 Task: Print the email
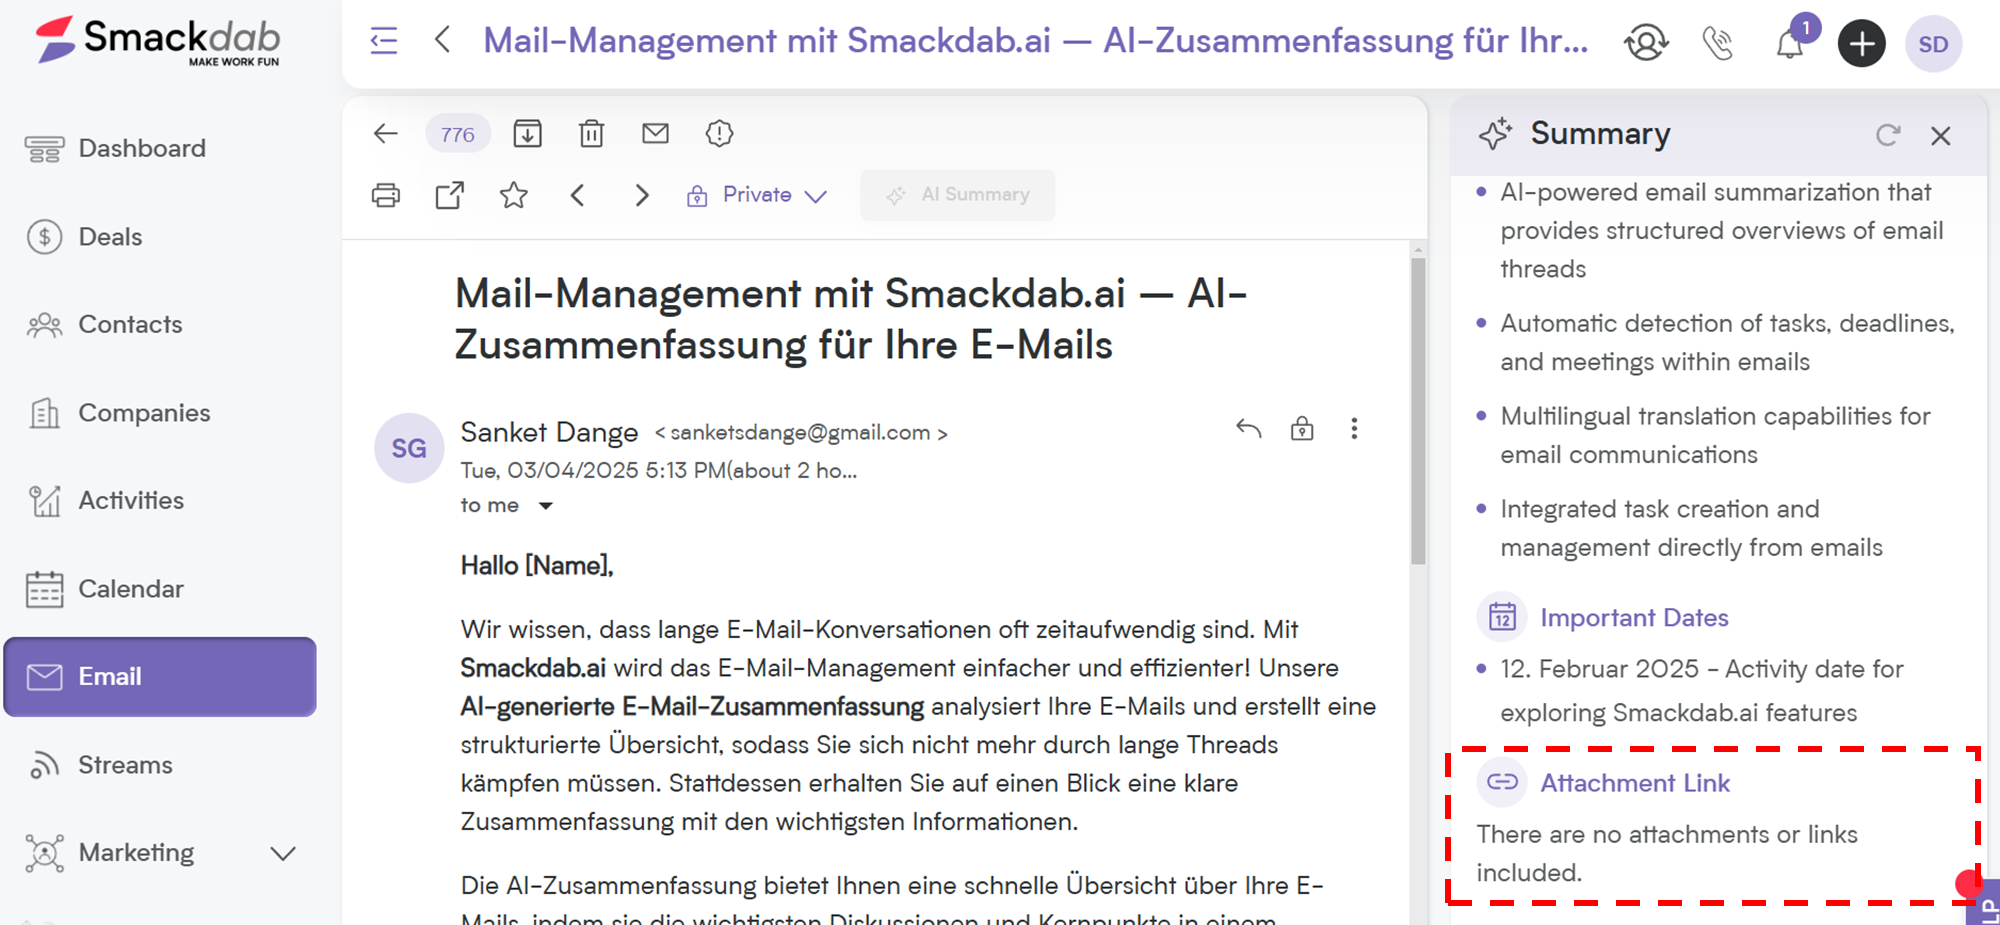click(386, 195)
